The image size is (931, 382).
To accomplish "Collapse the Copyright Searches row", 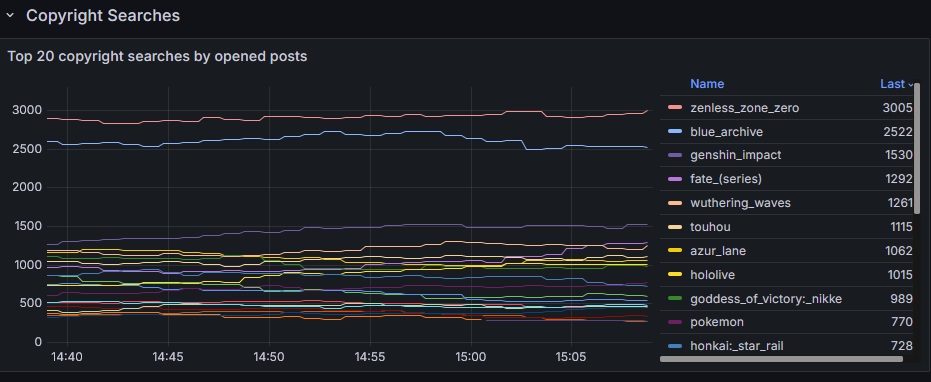I will [10, 15].
